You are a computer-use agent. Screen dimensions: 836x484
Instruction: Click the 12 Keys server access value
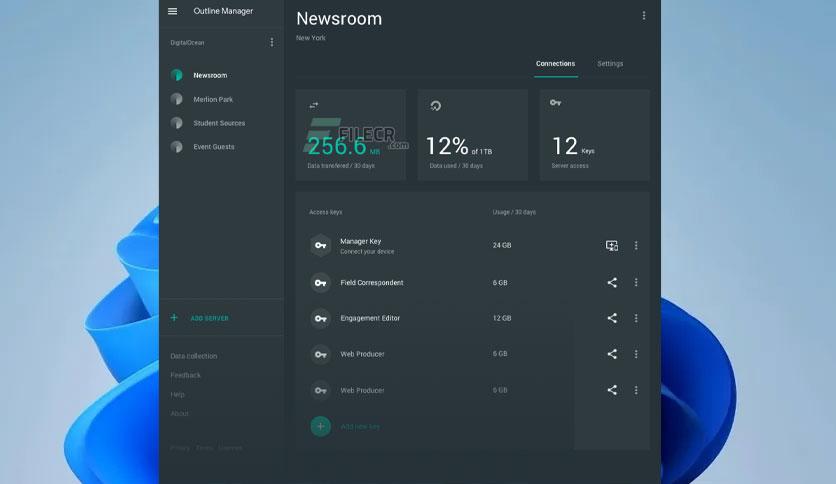click(x=573, y=146)
